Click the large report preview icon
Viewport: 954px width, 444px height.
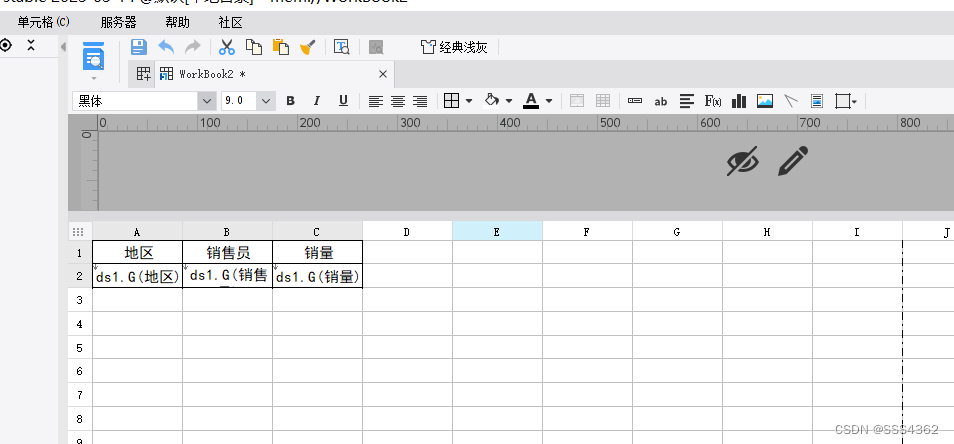tap(94, 57)
